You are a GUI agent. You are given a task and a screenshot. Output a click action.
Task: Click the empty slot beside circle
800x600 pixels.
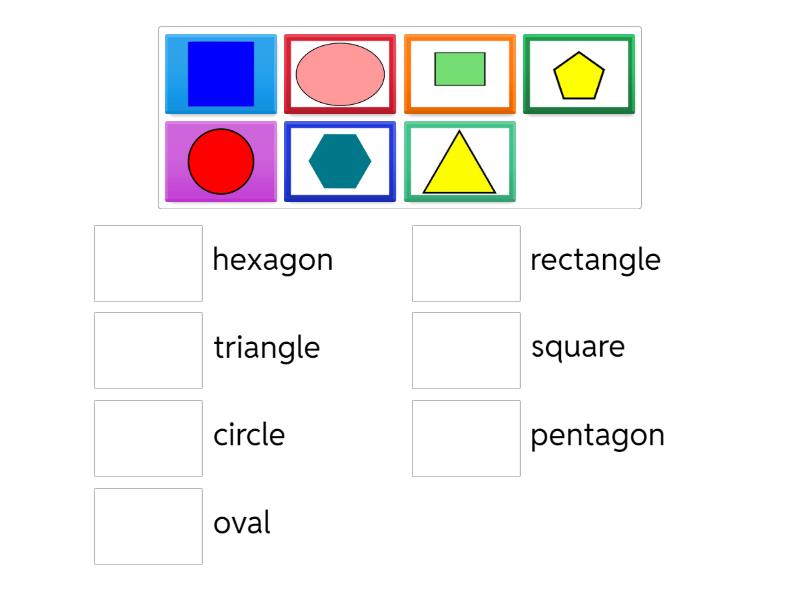pyautogui.click(x=148, y=438)
